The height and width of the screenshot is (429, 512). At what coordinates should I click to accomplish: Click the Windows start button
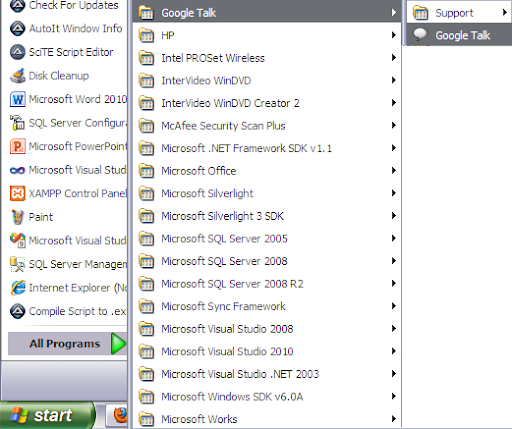[x=47, y=415]
